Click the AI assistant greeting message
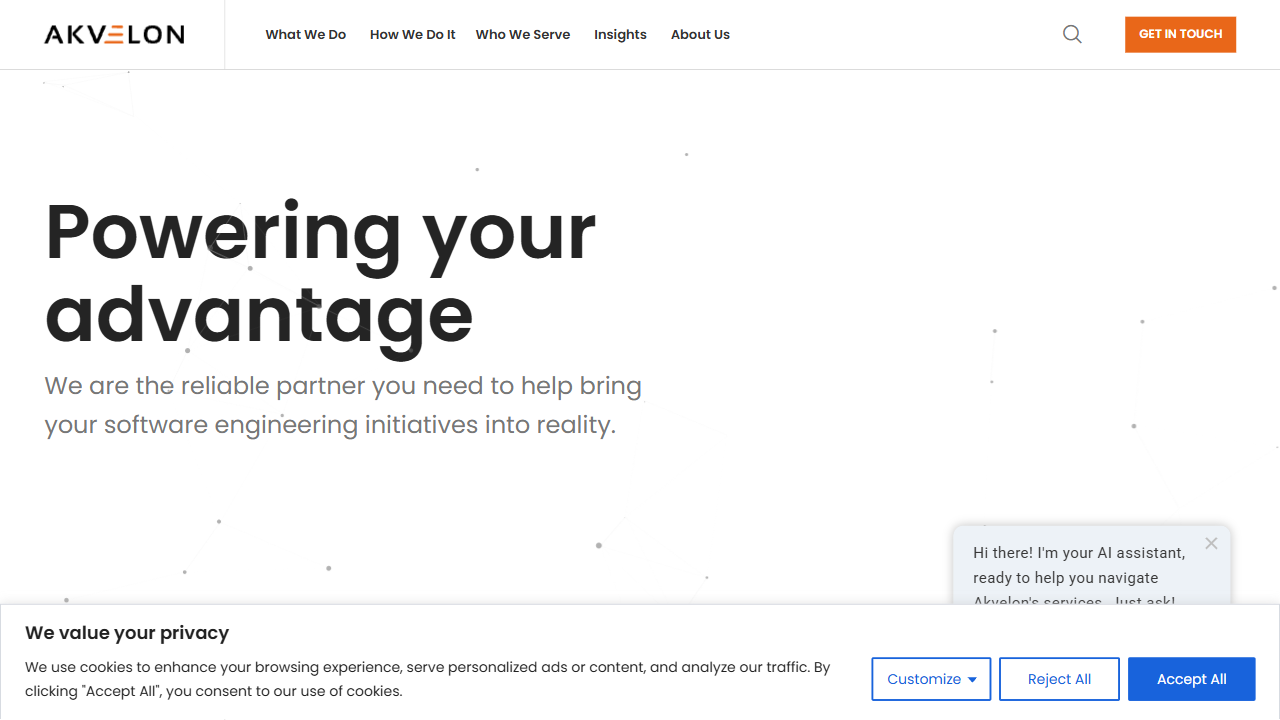The width and height of the screenshot is (1280, 720). pos(1079,577)
